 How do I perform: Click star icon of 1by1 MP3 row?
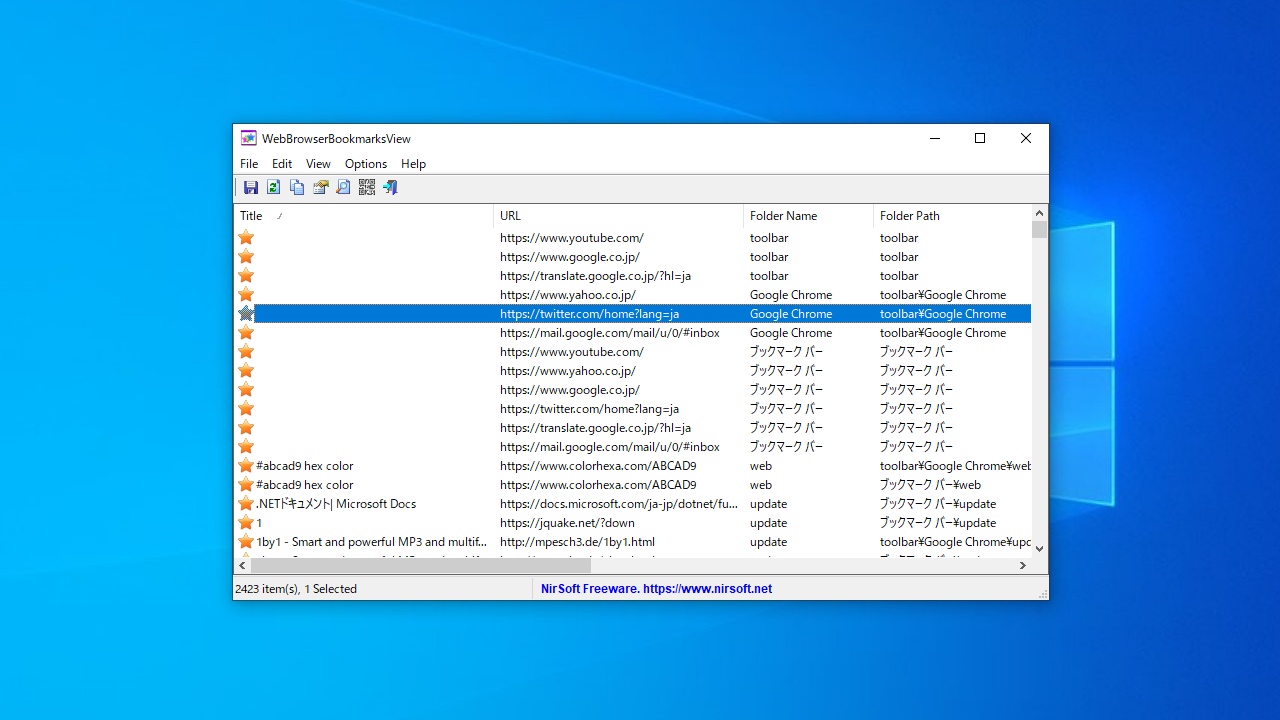click(x=246, y=542)
